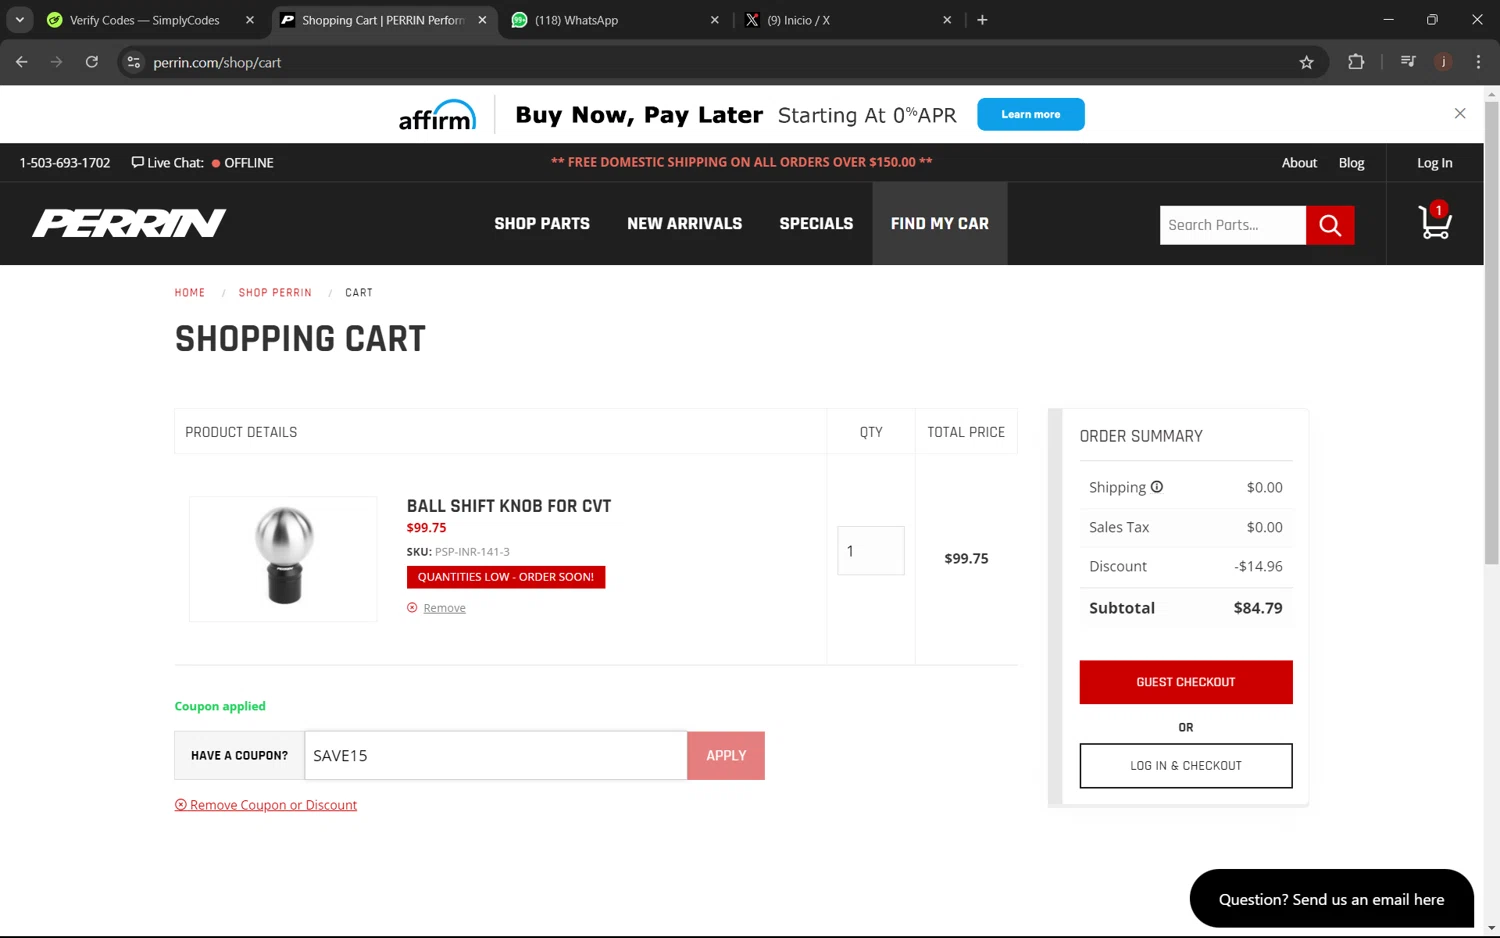The image size is (1500, 938).
Task: Close the Verify Codes SimplyCodes tab
Action: tap(250, 20)
